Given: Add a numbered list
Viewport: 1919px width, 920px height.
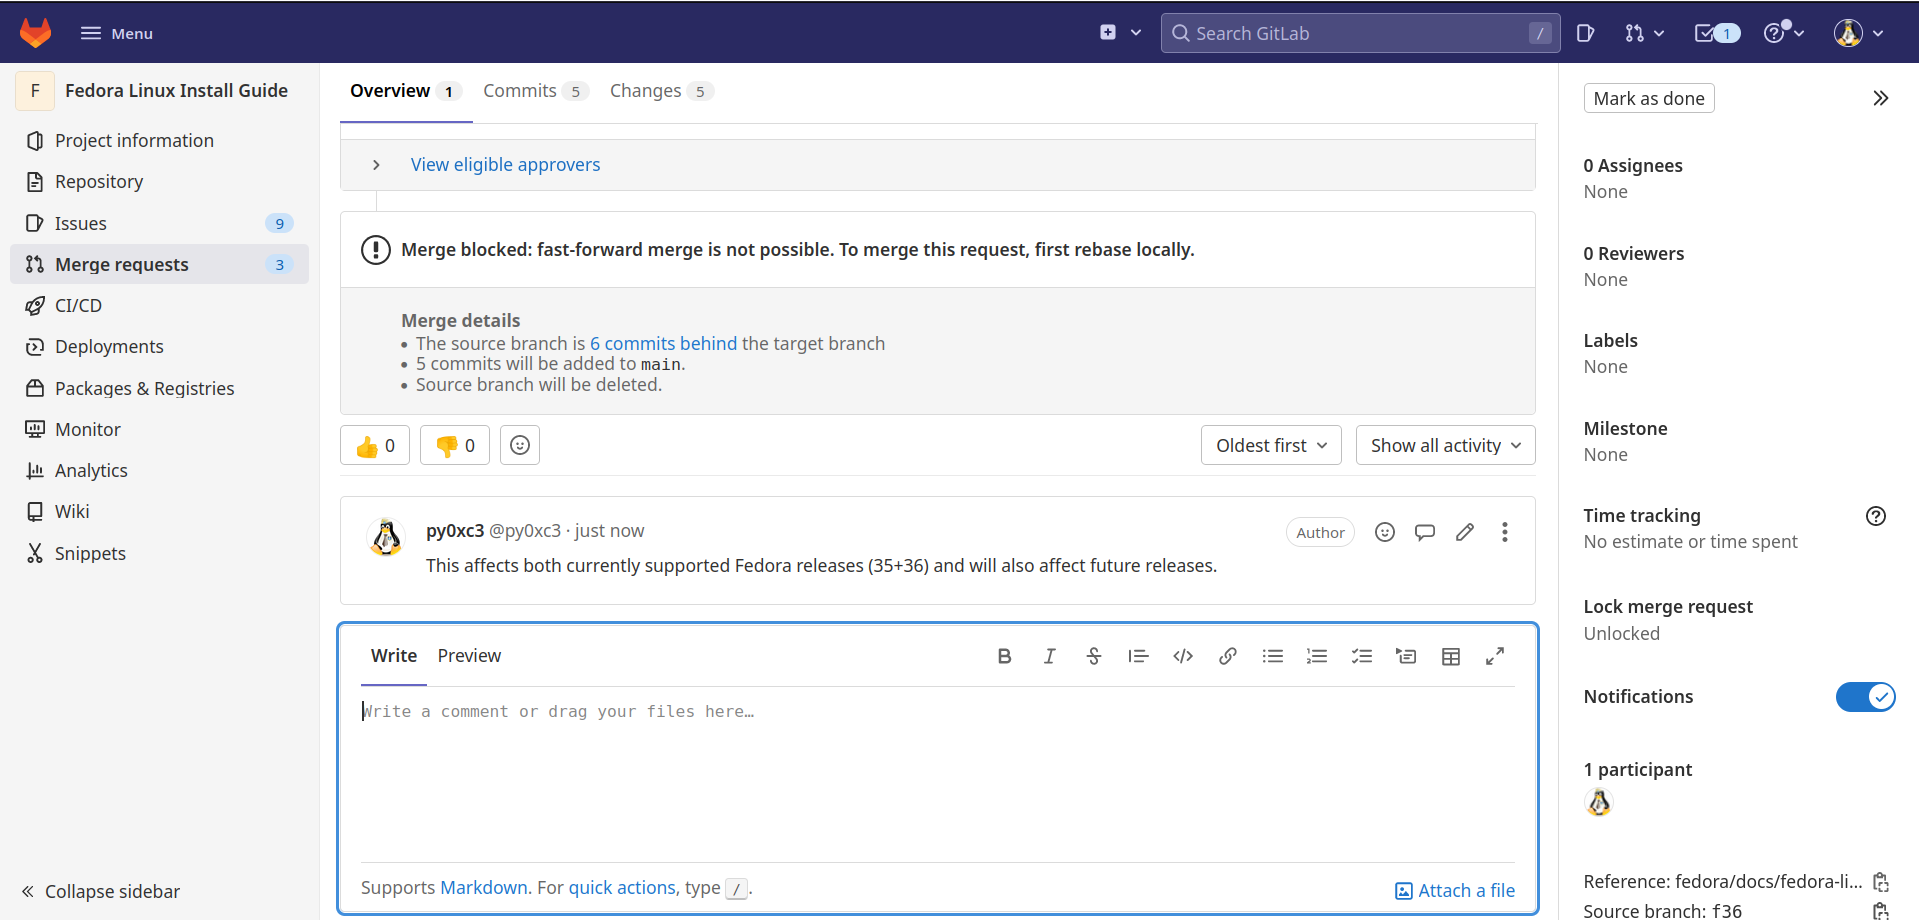Looking at the screenshot, I should coord(1317,656).
